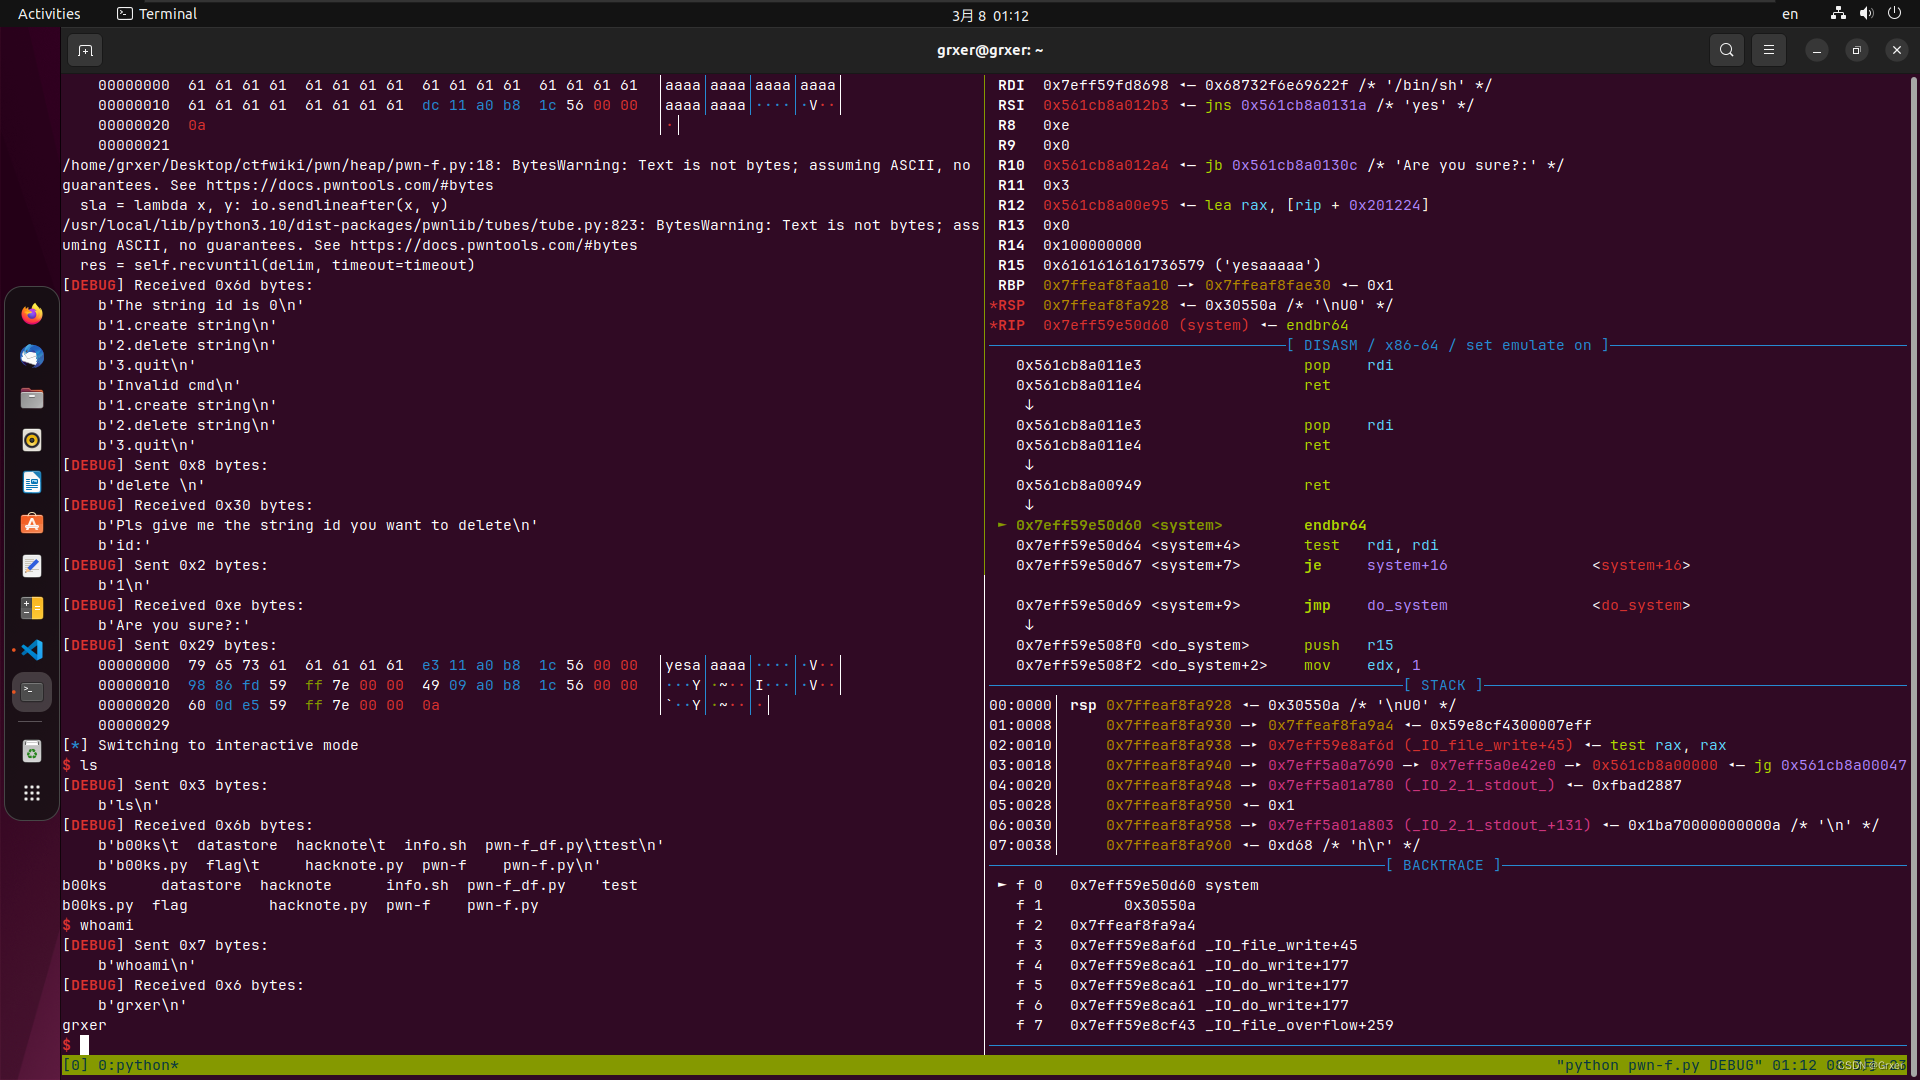Click 'b'delete \n'' sent bytes line
1920x1080 pixels.
click(151, 485)
